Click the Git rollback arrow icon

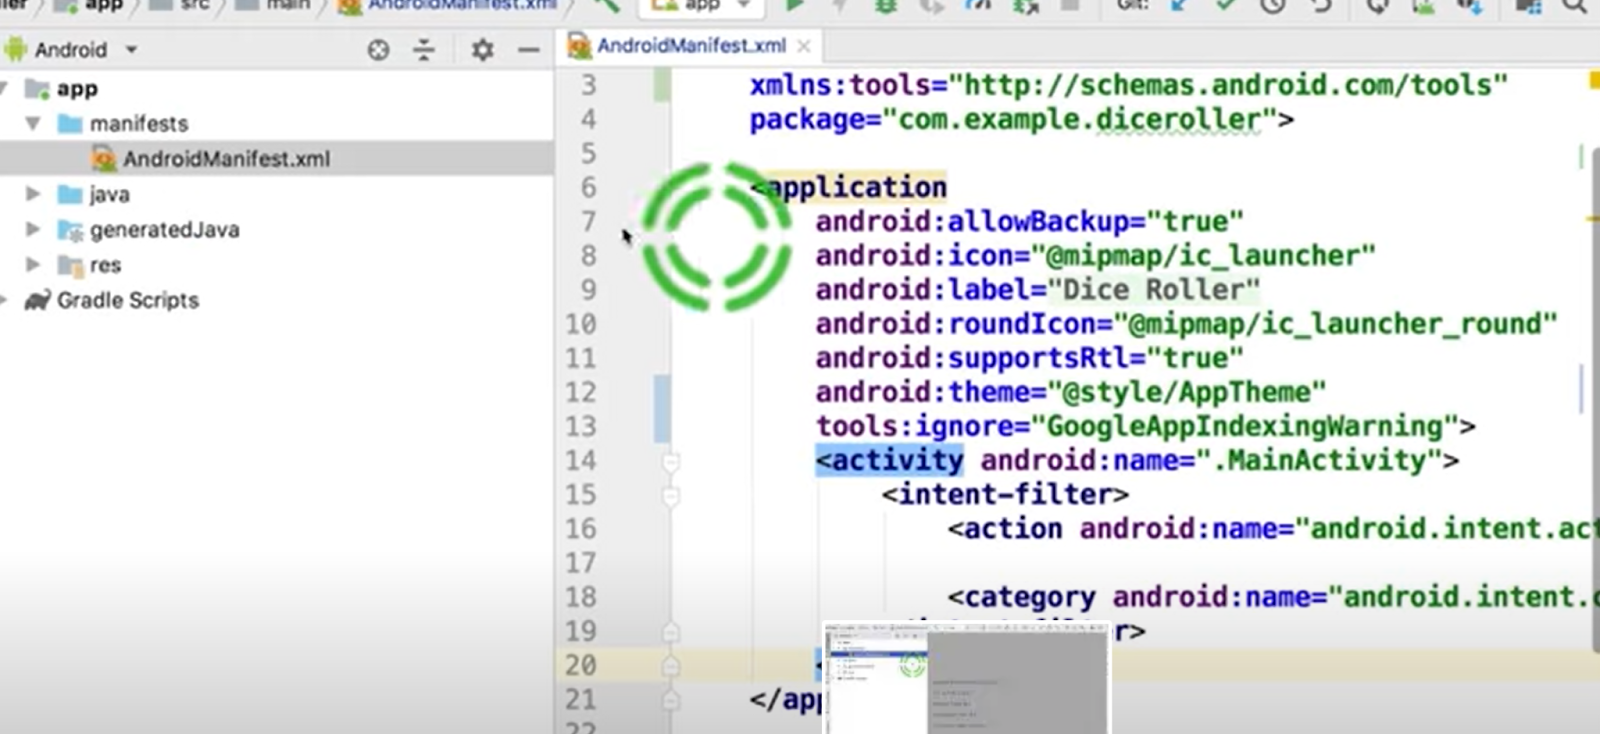[x=1322, y=6]
